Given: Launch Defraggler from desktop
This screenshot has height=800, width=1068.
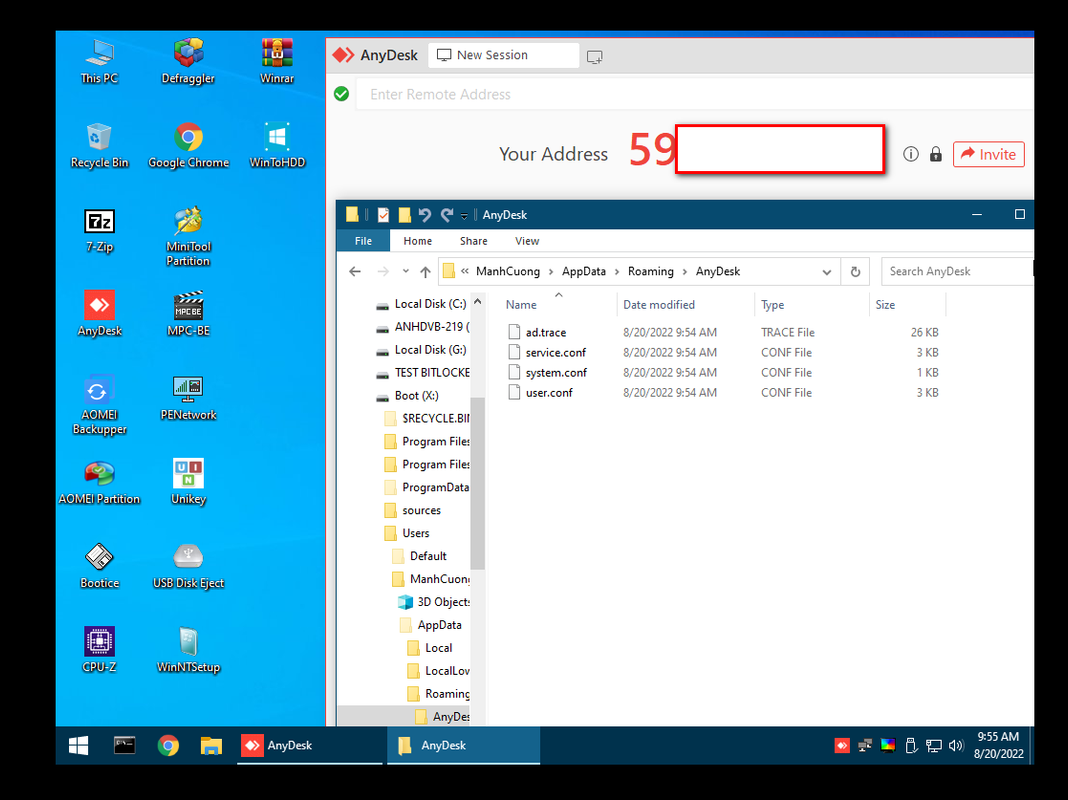Looking at the screenshot, I should coord(188,61).
